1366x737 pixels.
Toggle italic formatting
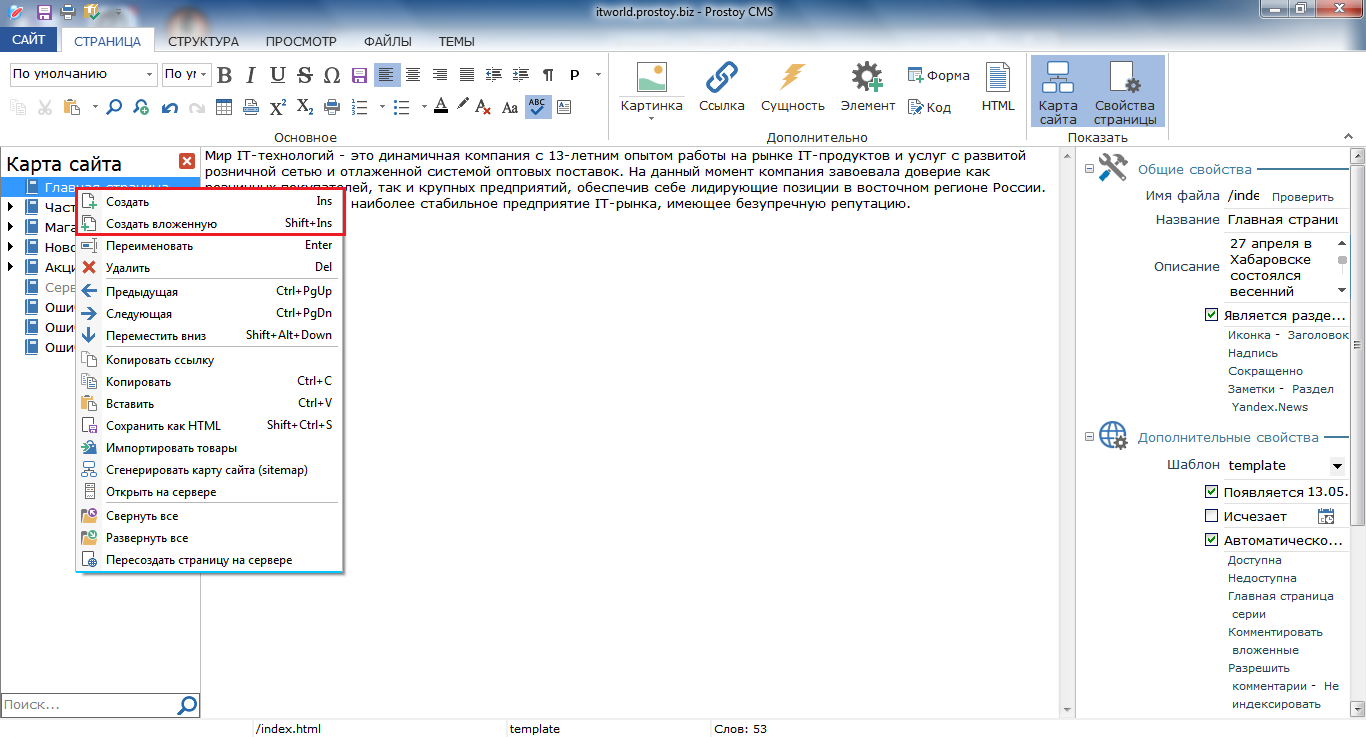click(251, 75)
